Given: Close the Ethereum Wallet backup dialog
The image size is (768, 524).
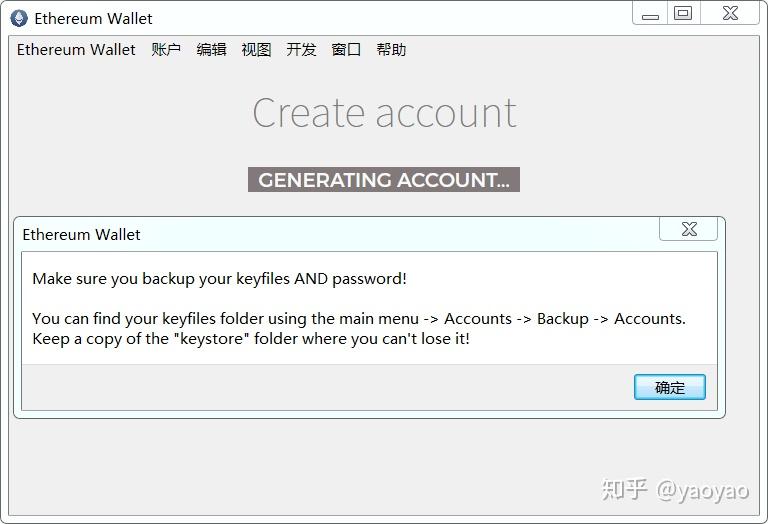Looking at the screenshot, I should 689,229.
